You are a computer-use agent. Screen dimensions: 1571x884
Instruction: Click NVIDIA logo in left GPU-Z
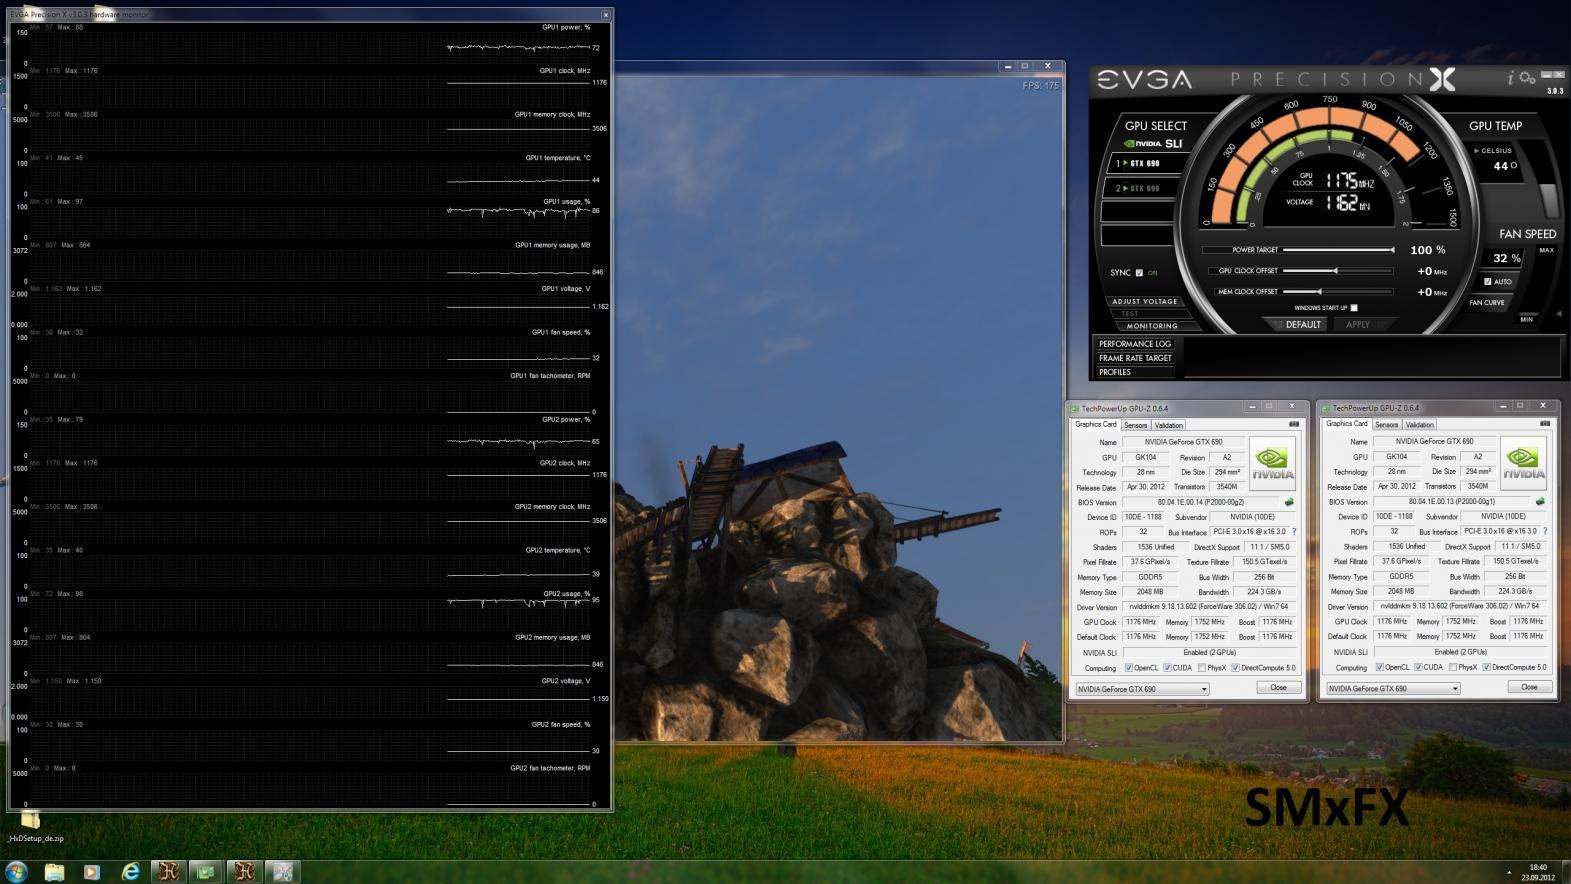click(x=1272, y=463)
